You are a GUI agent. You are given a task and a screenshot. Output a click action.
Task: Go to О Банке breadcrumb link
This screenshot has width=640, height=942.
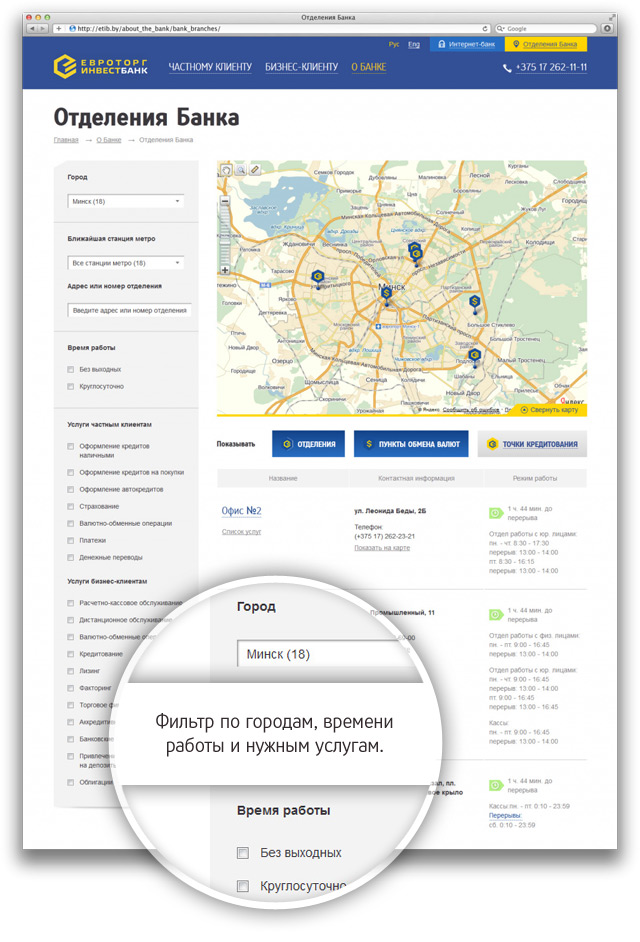(x=109, y=140)
